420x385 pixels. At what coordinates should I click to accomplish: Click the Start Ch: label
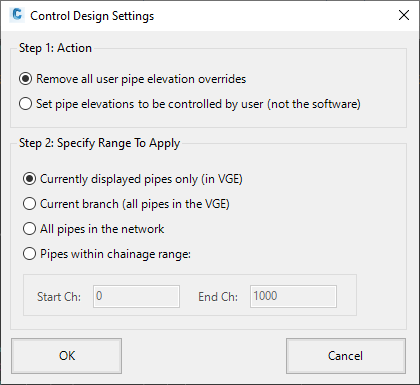pos(59,297)
